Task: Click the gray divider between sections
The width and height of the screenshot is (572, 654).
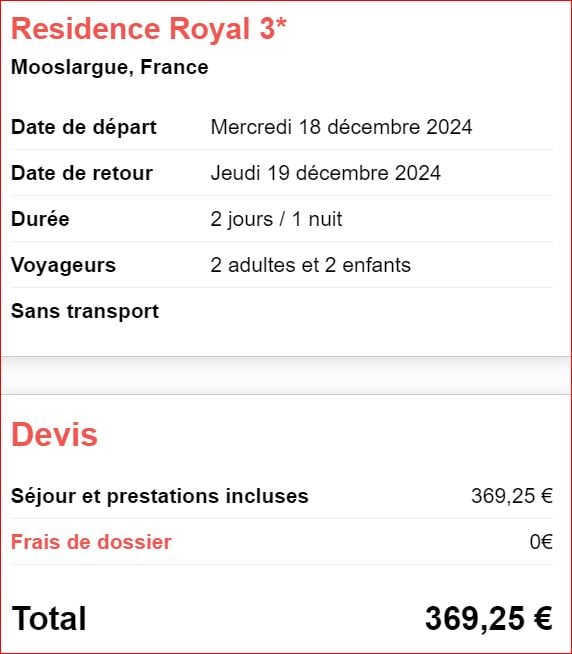Action: click(286, 375)
